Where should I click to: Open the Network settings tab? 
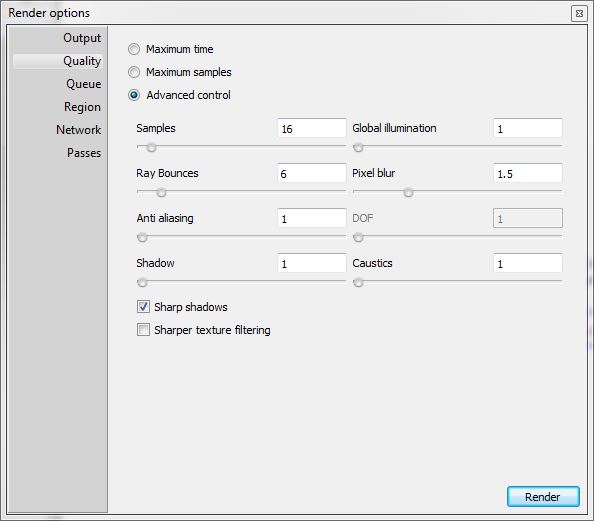click(x=78, y=130)
